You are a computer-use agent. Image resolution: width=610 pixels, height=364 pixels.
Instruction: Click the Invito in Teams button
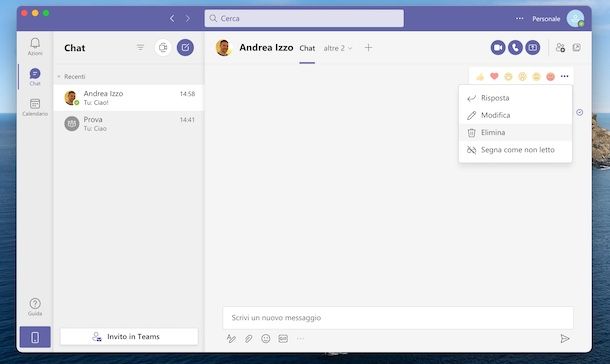pos(129,336)
